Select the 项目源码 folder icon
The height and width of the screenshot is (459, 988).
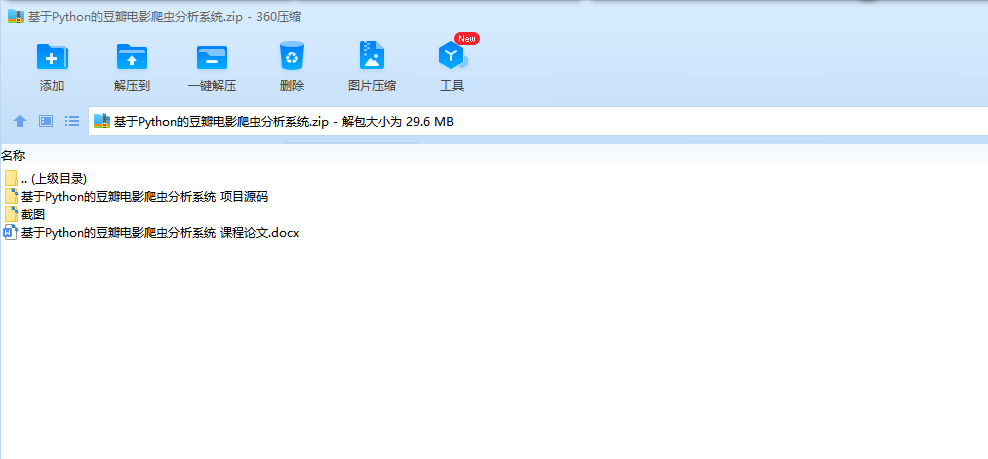coord(11,196)
